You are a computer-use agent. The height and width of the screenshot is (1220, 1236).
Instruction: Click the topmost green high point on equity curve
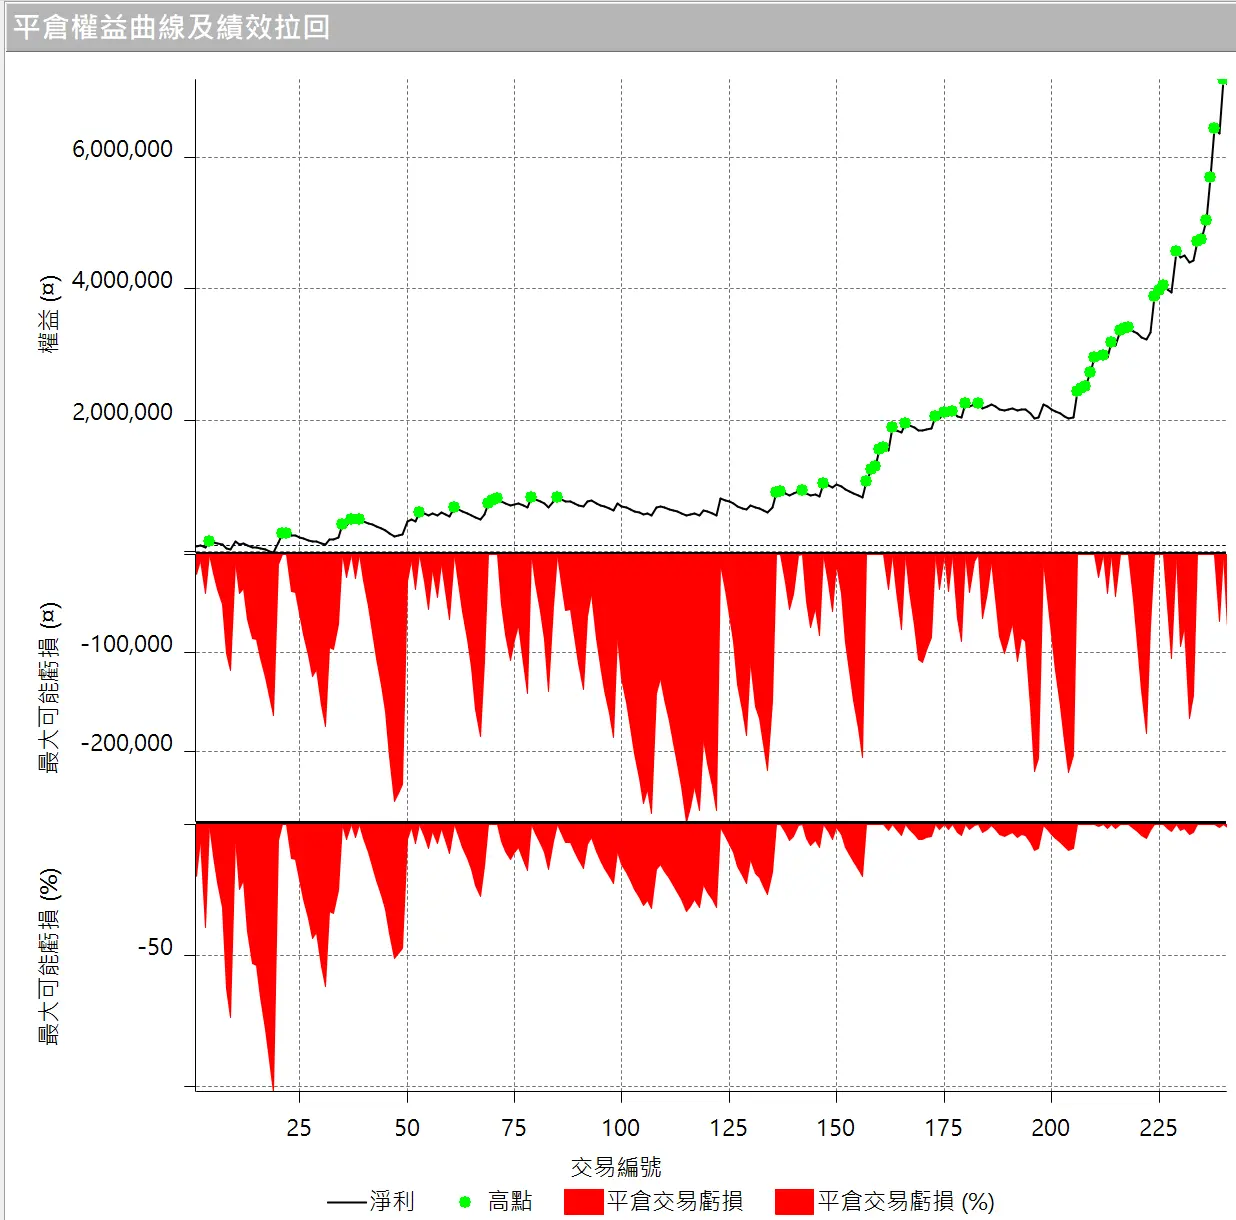[1222, 80]
